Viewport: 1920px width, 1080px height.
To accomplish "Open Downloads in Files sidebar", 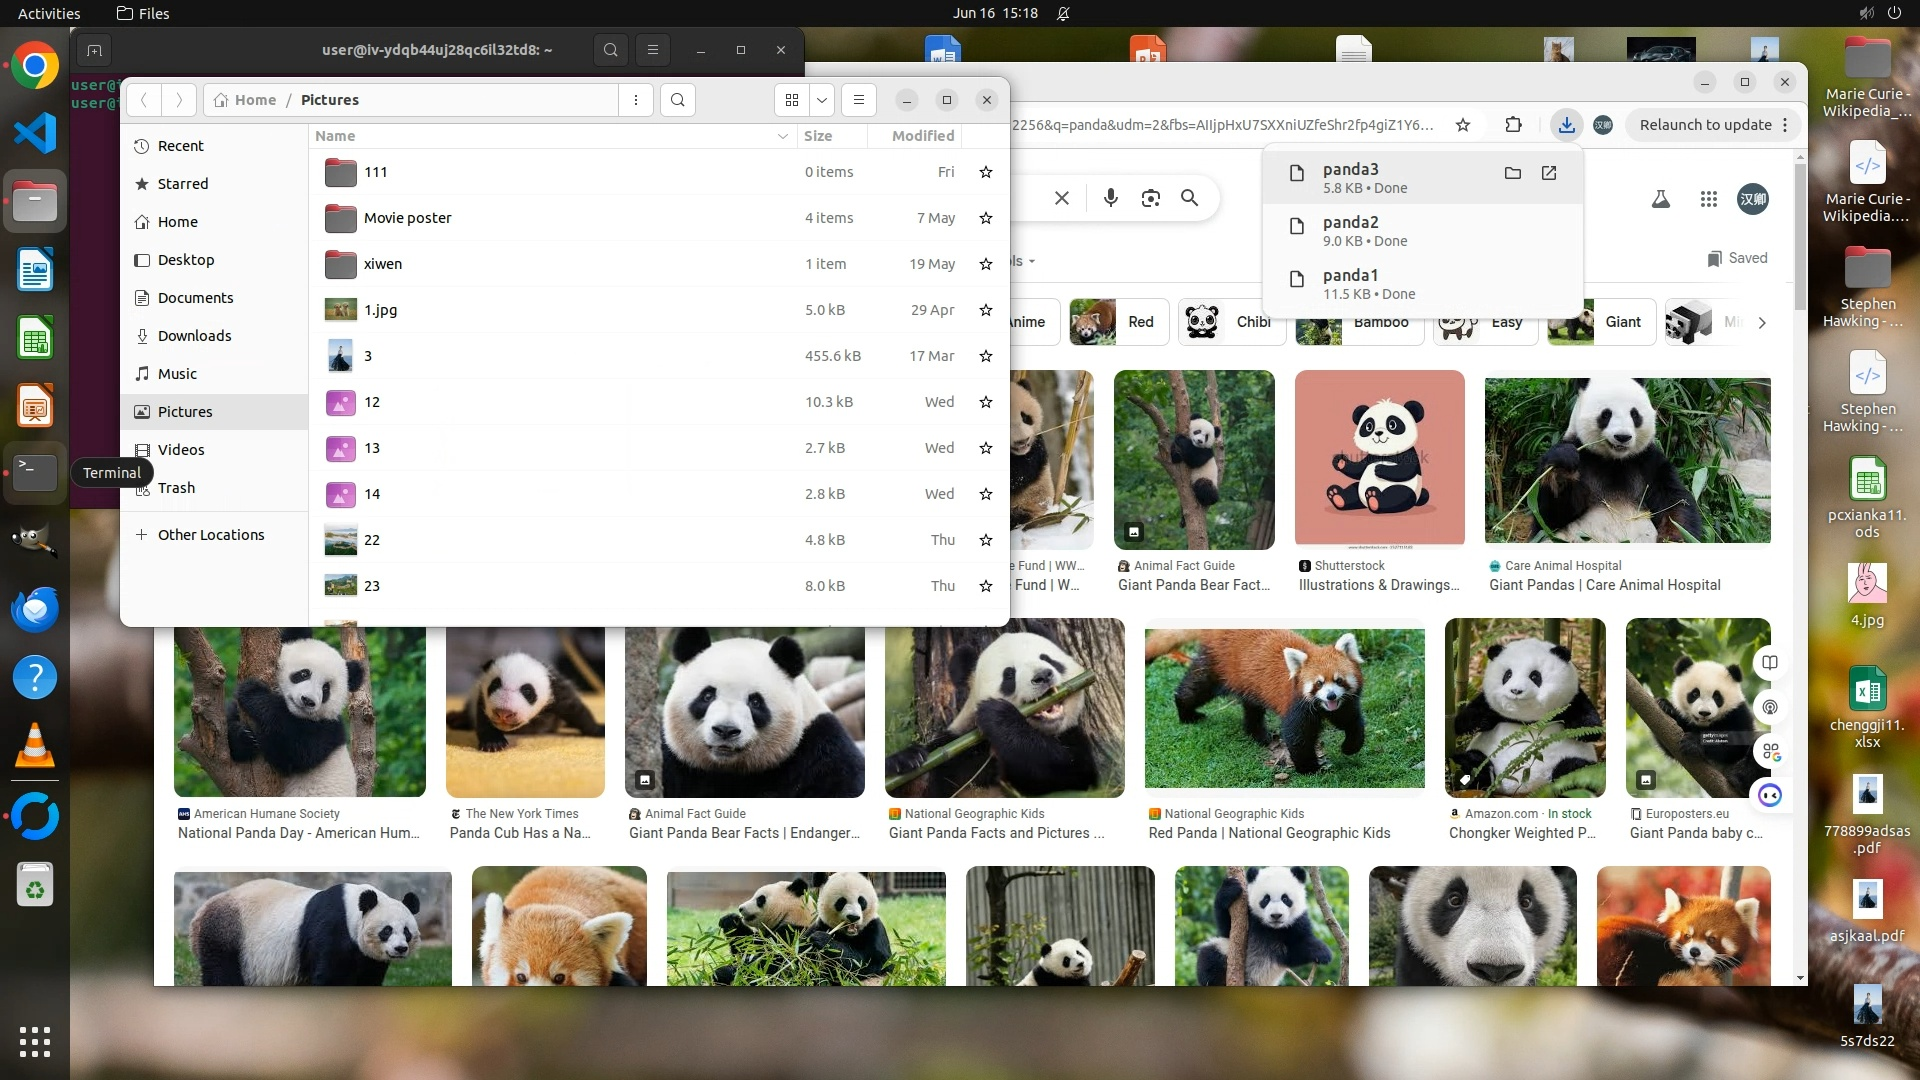I will [x=194, y=336].
